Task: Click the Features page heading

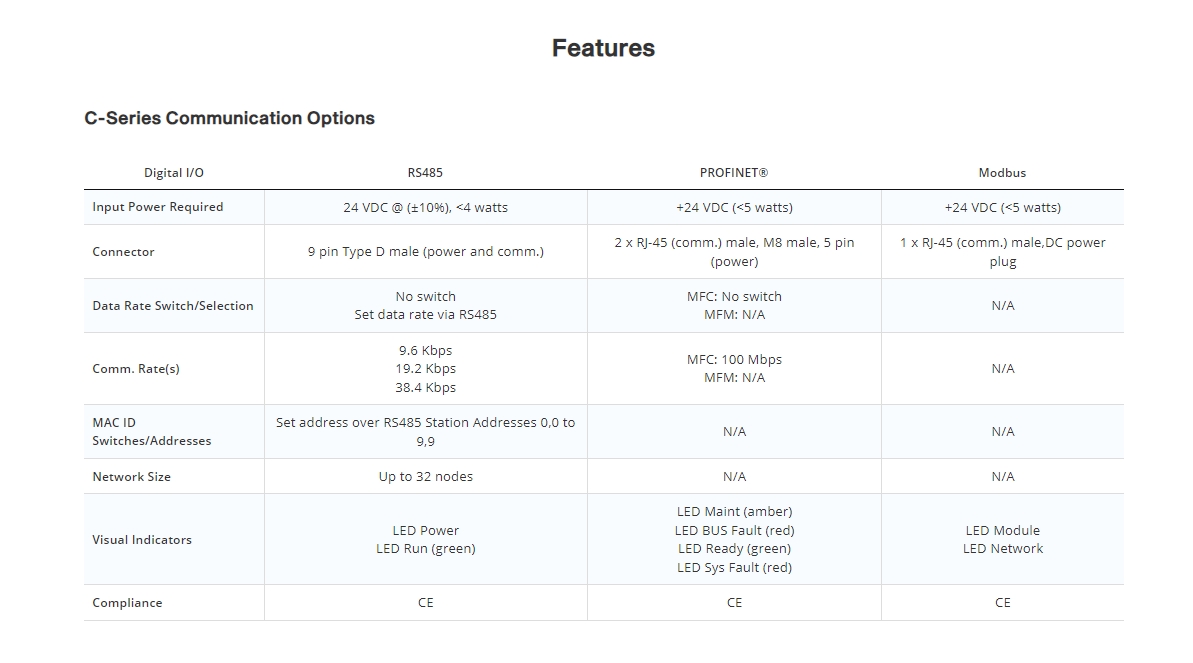Action: tap(603, 48)
